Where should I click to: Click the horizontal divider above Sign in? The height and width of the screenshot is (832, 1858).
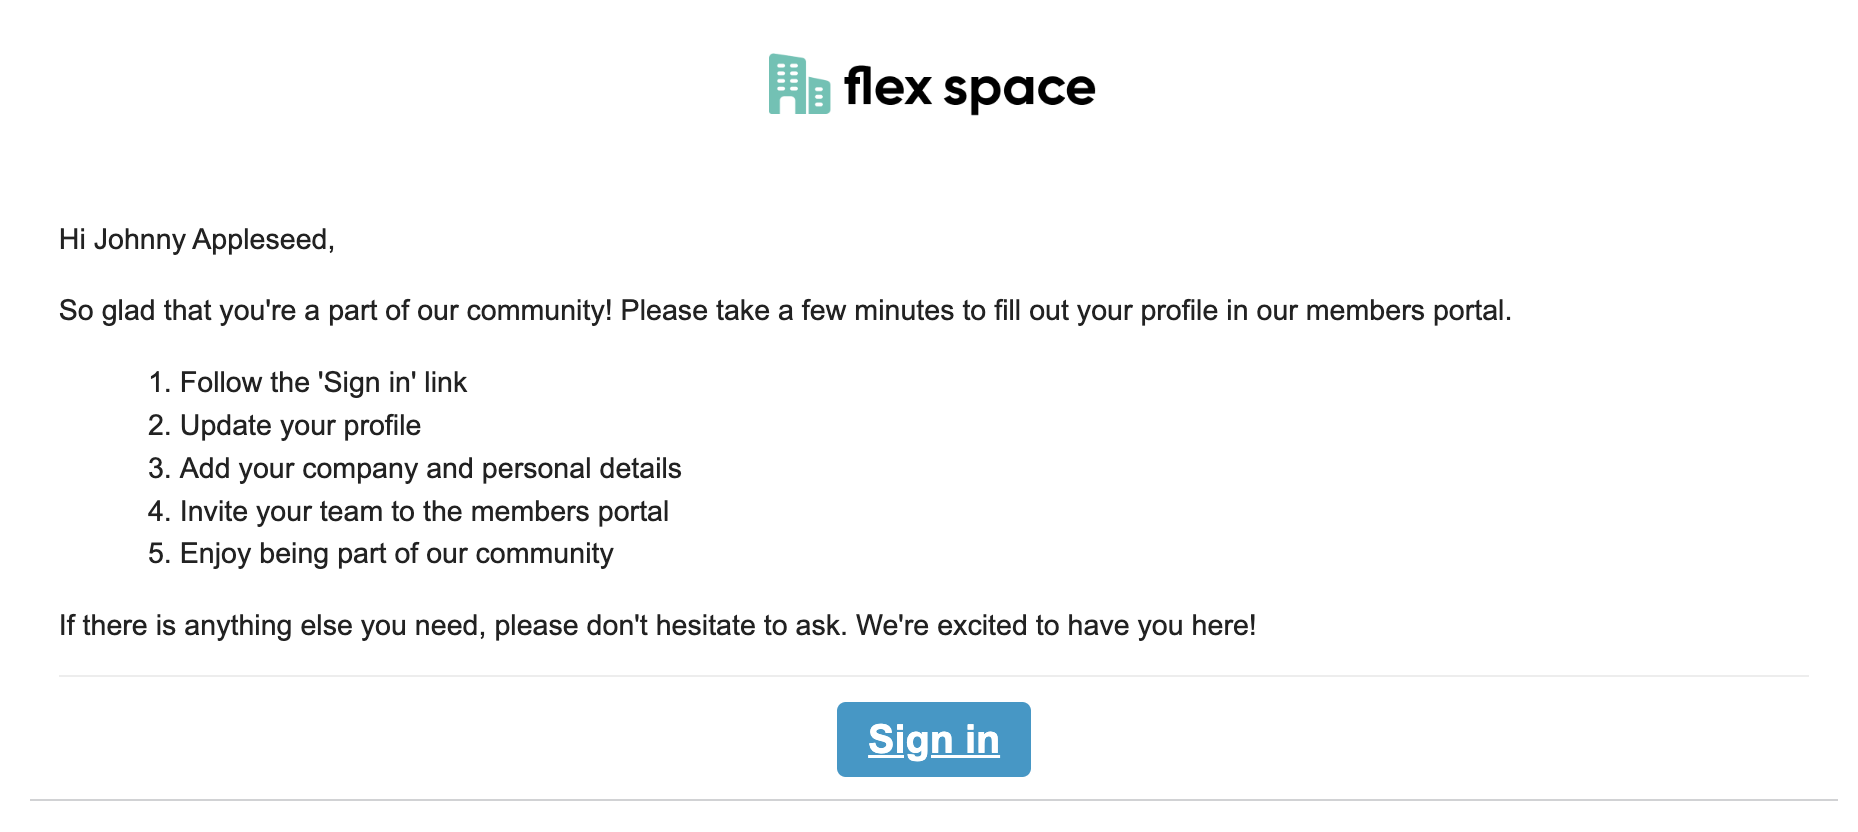(933, 676)
